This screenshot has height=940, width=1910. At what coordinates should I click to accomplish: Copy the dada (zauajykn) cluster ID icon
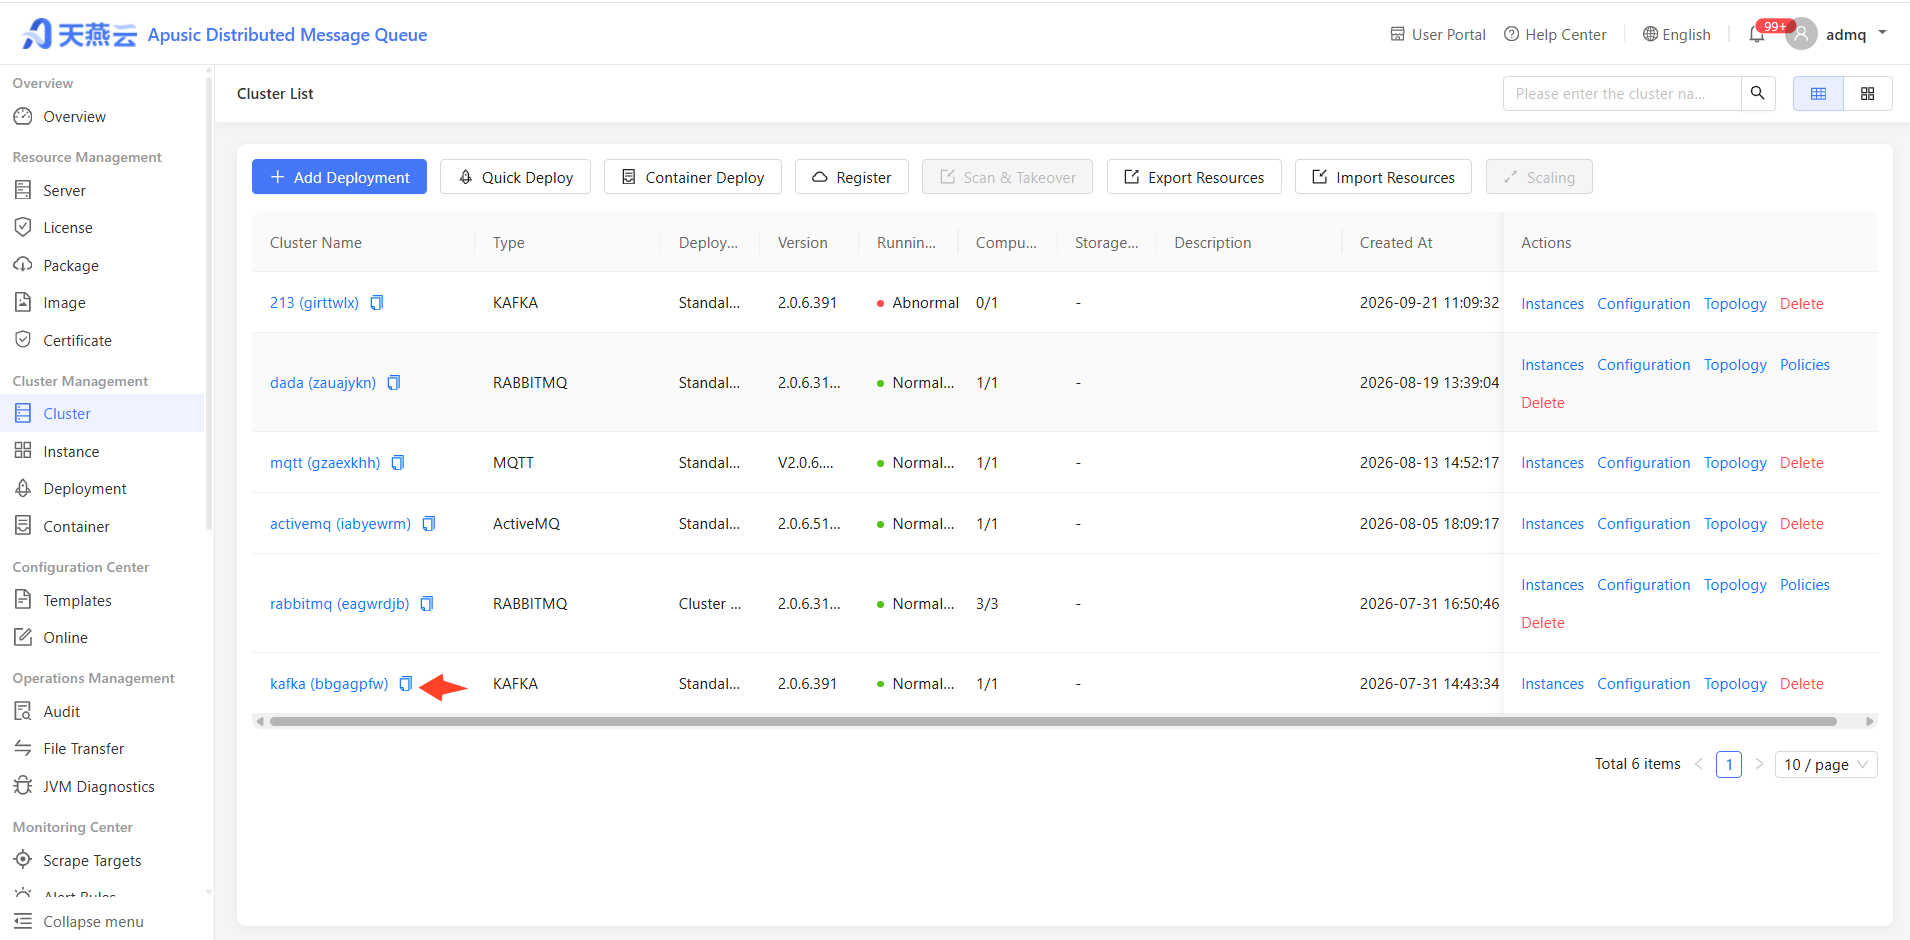coord(394,383)
